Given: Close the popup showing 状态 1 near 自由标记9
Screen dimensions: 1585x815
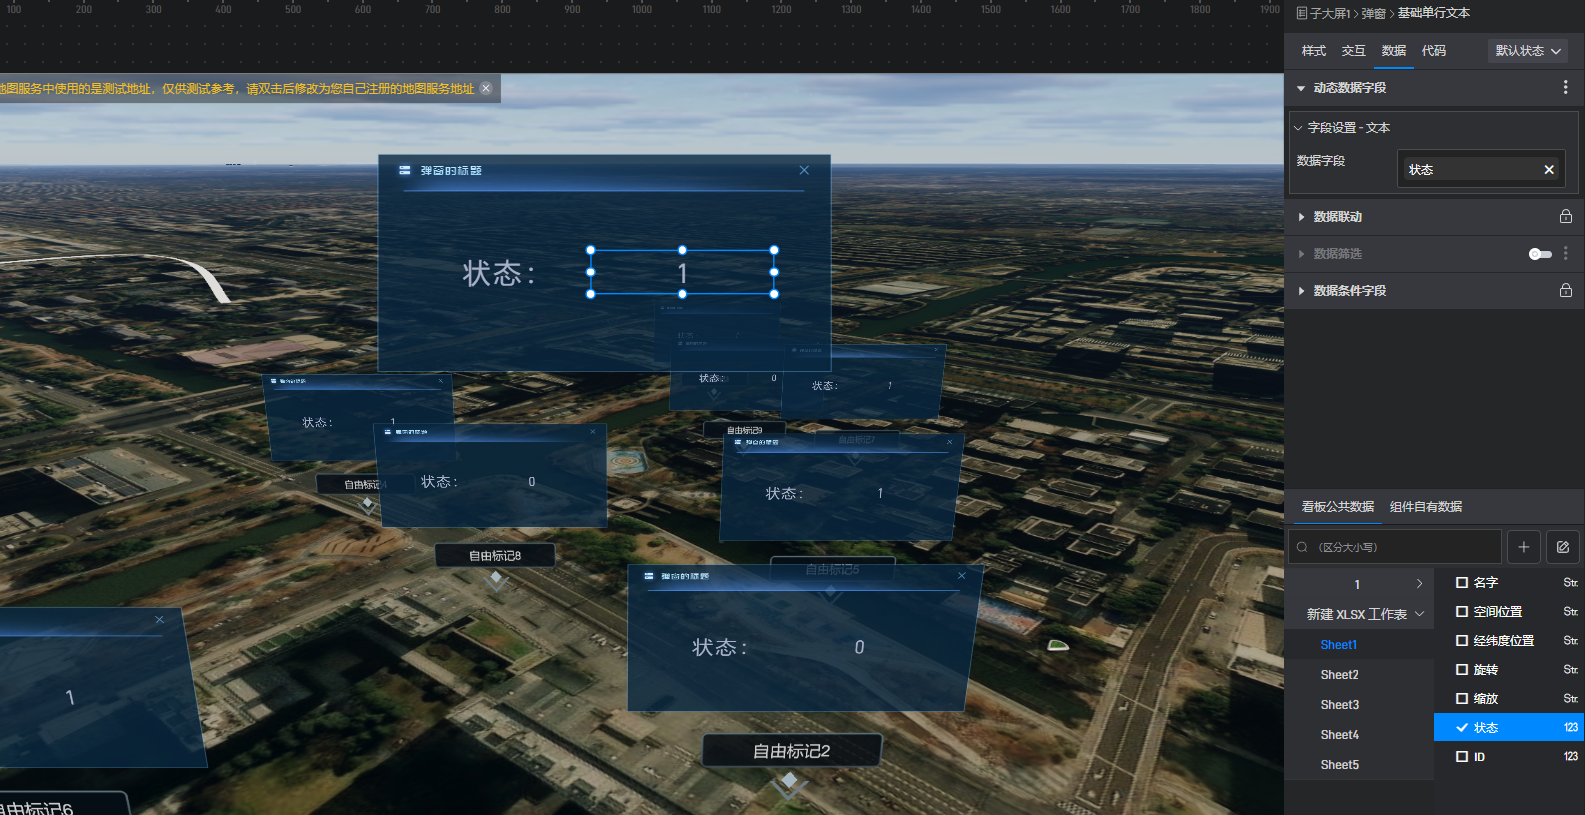Looking at the screenshot, I should 950,442.
